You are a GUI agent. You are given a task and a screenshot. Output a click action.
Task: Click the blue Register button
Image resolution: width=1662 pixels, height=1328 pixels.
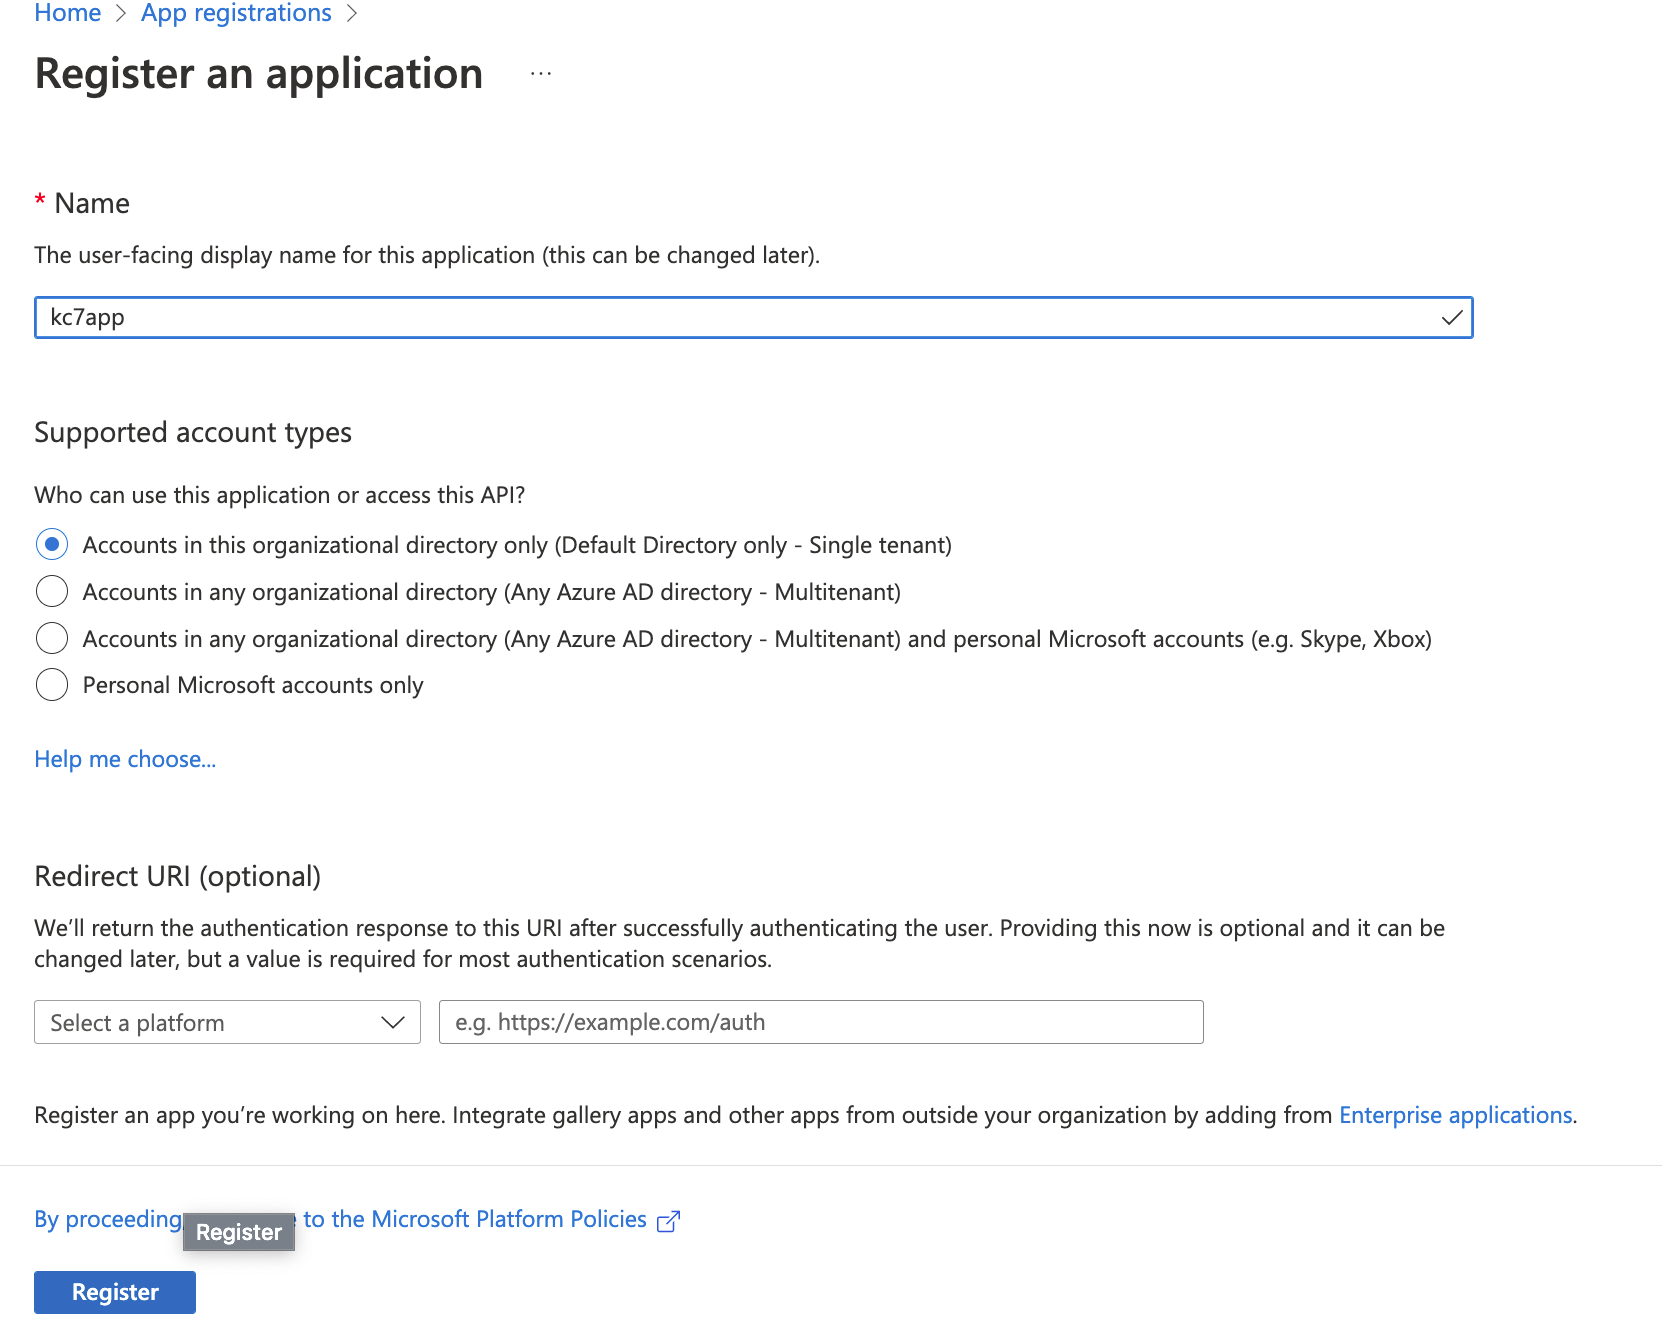[115, 1292]
